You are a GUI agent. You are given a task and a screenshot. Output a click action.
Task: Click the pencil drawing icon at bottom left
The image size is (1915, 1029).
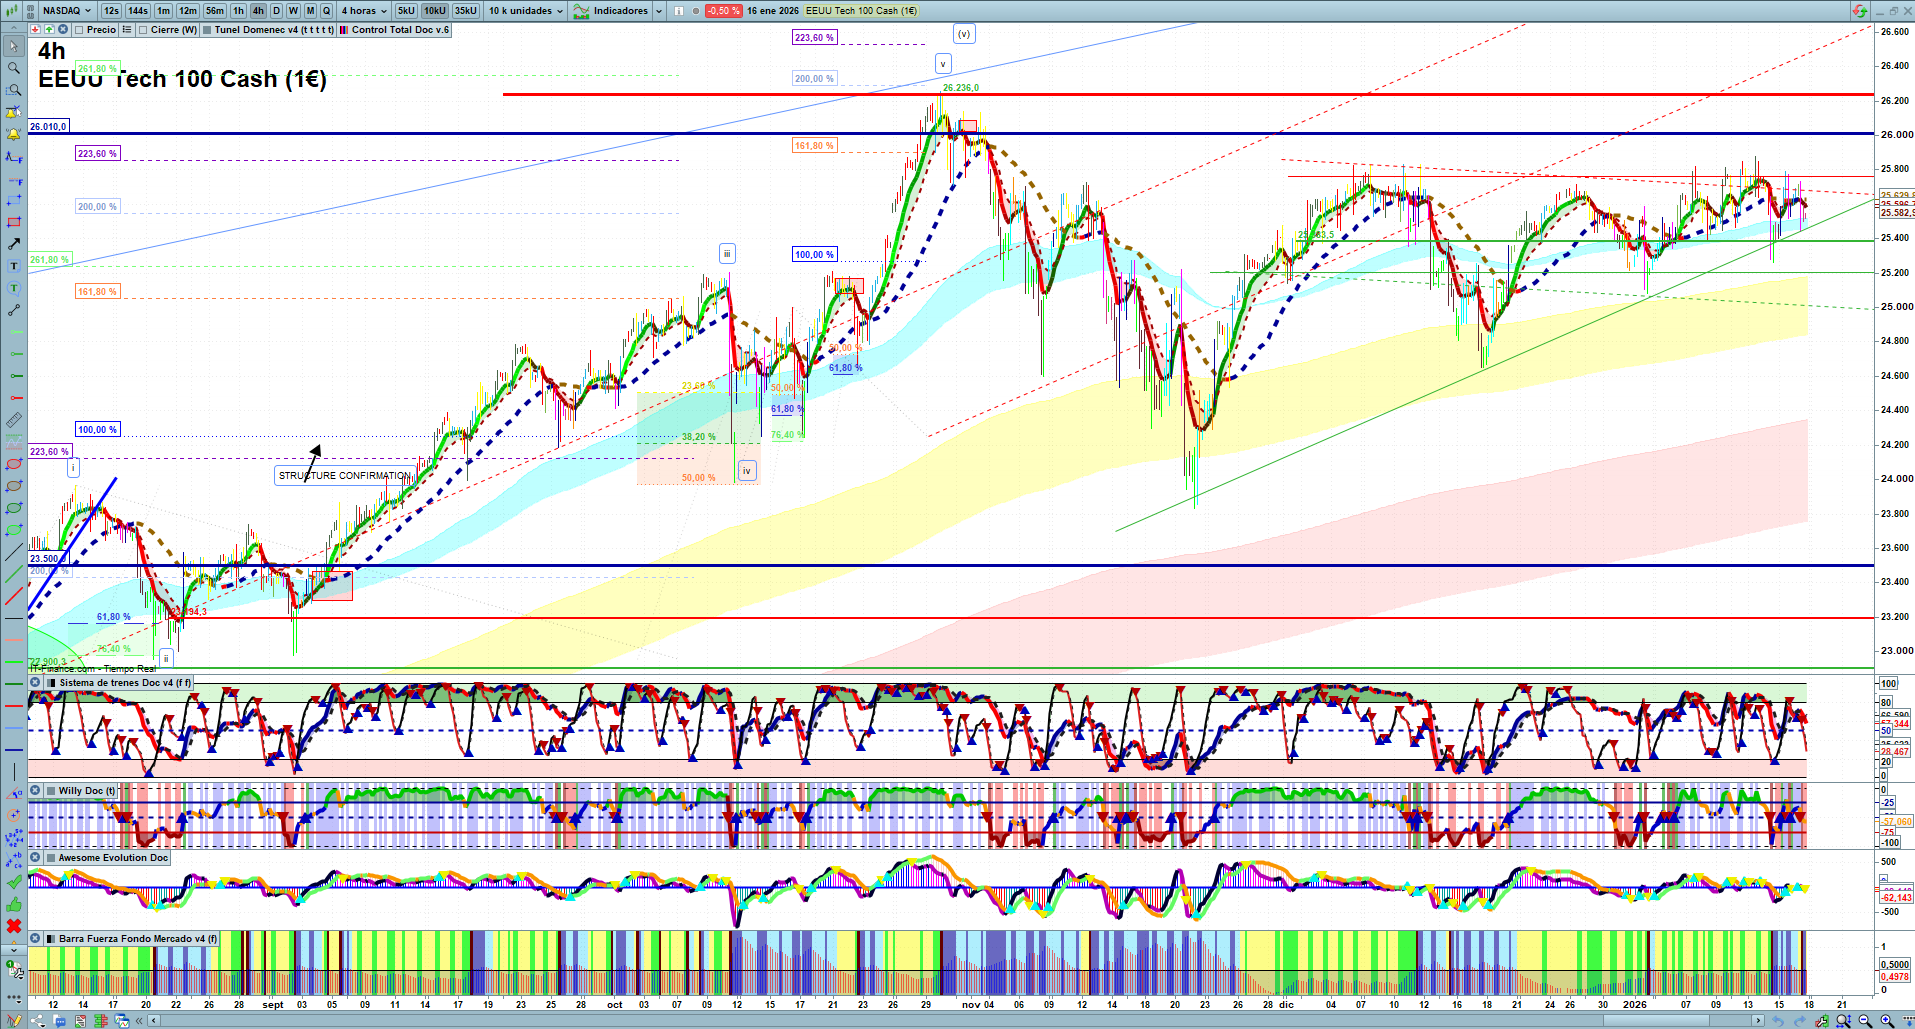pyautogui.click(x=14, y=1021)
